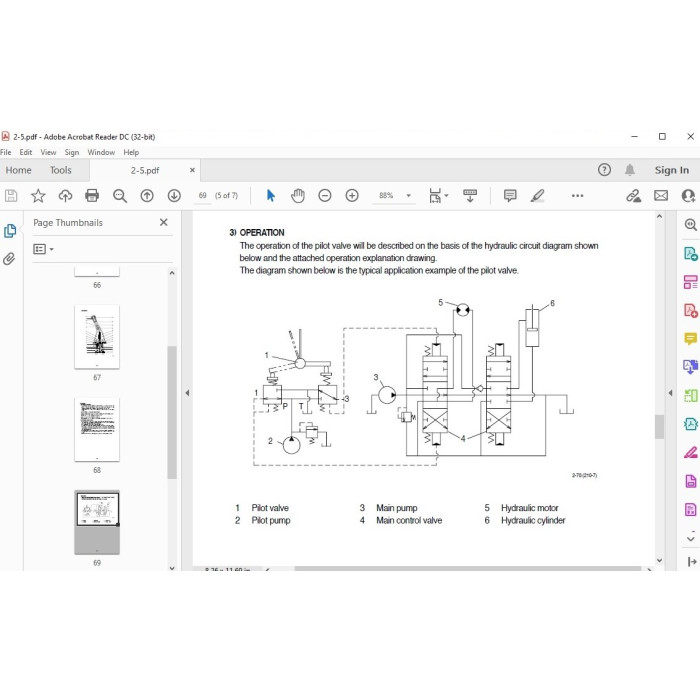Click the upload to cloud icon
The image size is (700, 700).
(x=65, y=196)
